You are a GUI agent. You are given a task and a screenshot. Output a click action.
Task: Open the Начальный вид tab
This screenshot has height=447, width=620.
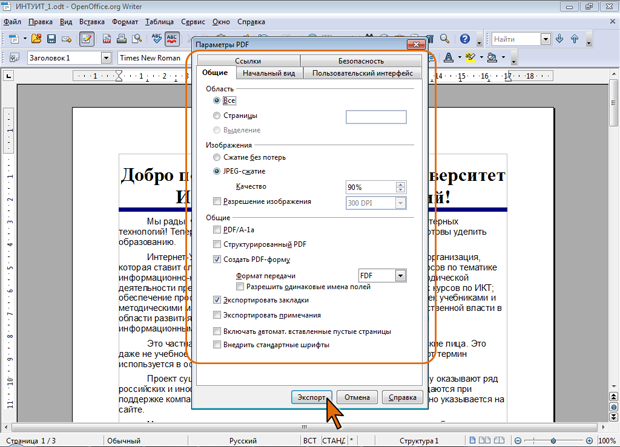(269, 73)
